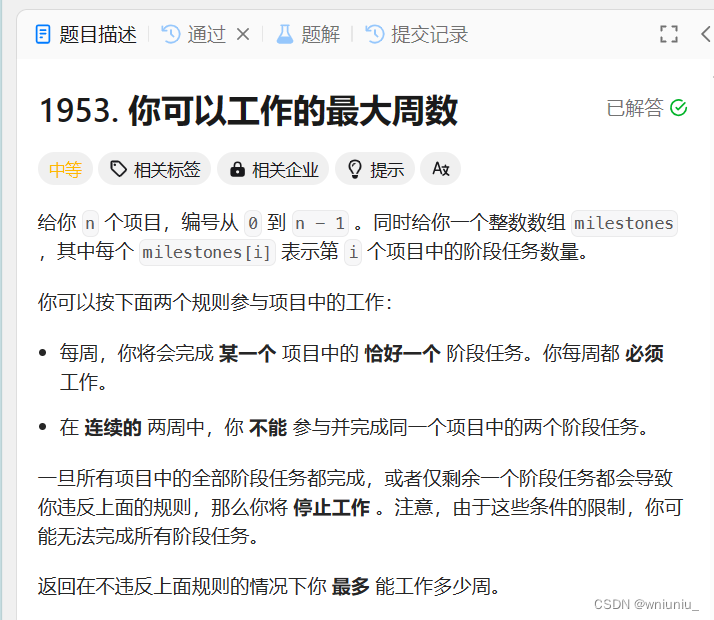Click the 中等 difficulty badge
714x620 pixels.
[65, 169]
